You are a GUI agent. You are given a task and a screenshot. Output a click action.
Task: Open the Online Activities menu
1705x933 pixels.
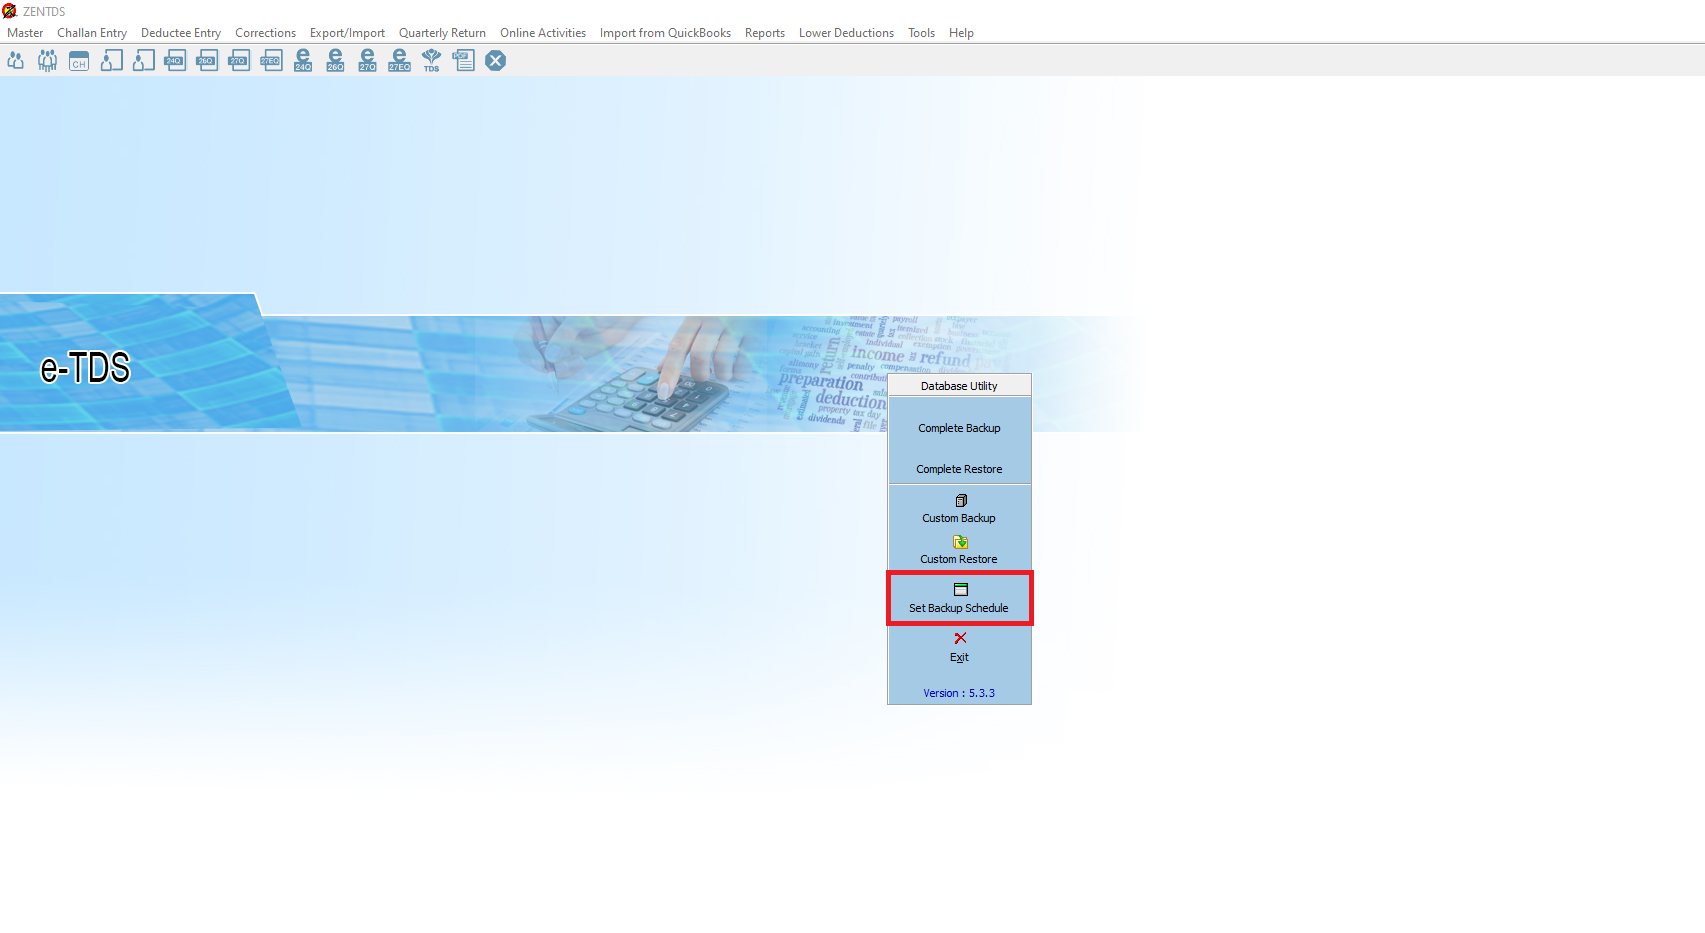(x=543, y=33)
